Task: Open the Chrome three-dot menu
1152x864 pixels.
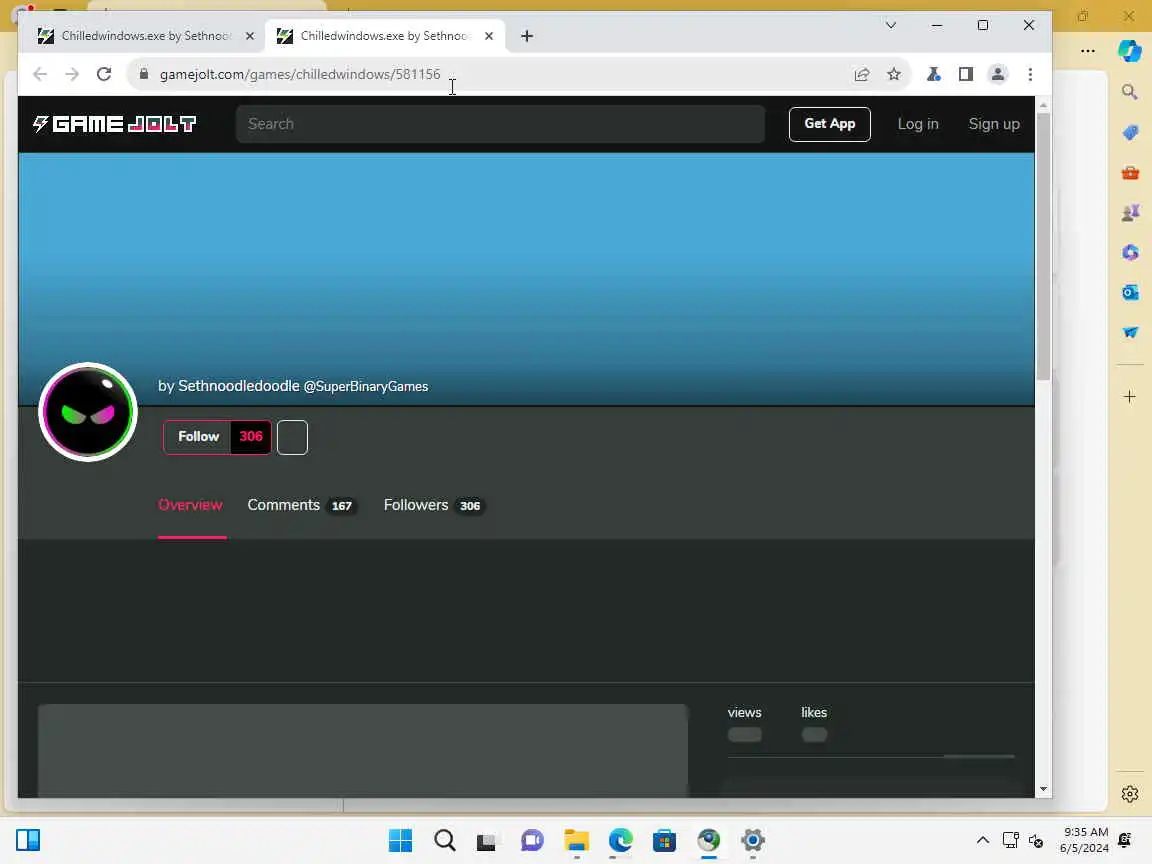Action: point(1030,74)
